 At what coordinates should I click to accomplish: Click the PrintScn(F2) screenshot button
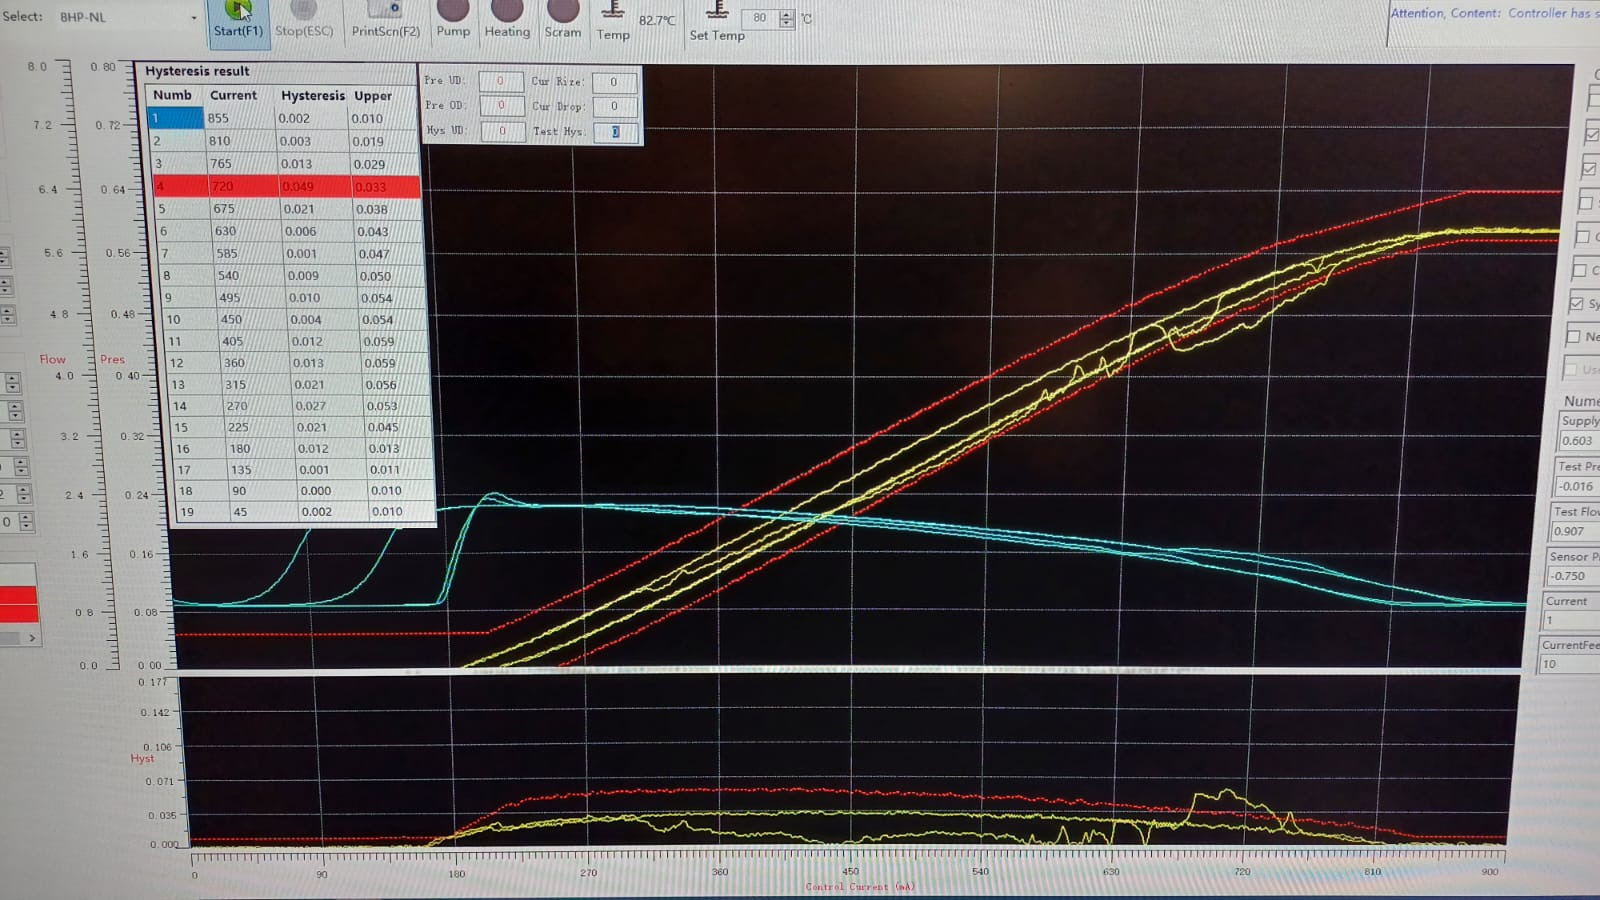click(x=385, y=21)
